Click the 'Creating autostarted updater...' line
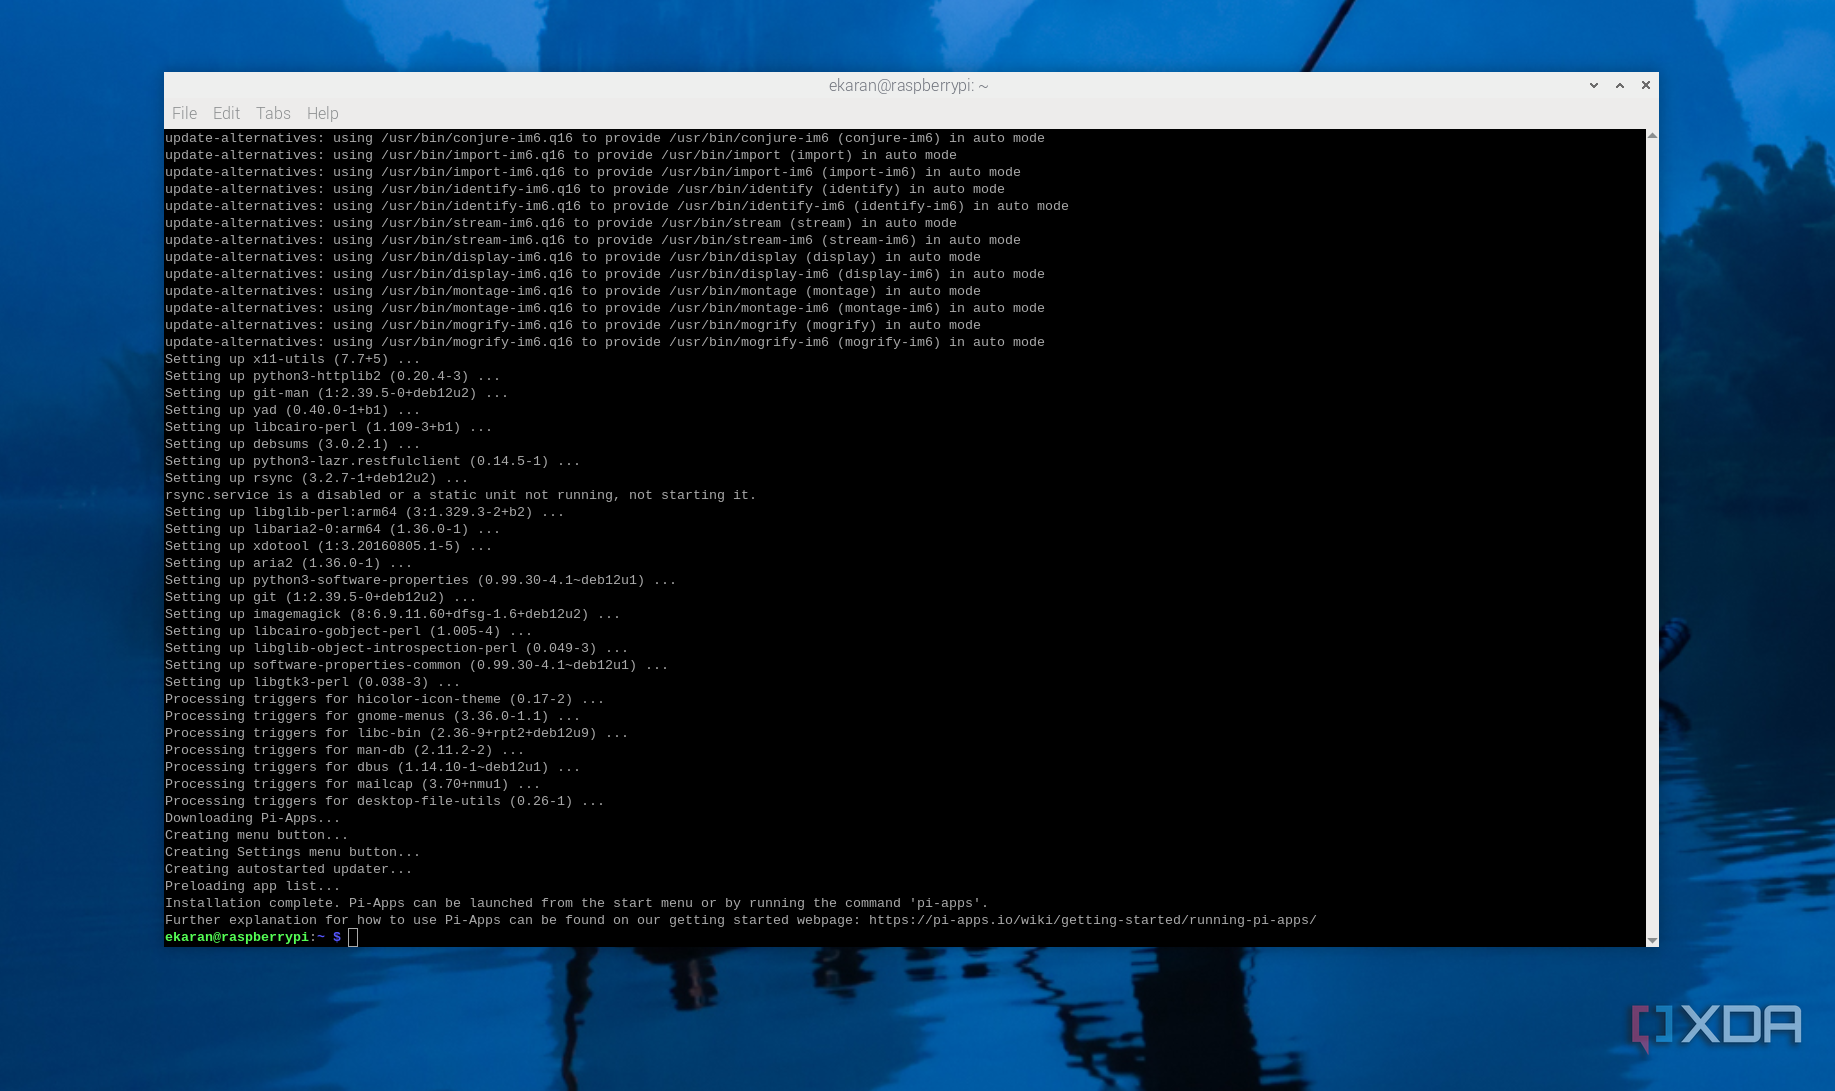The height and width of the screenshot is (1091, 1835). [289, 869]
